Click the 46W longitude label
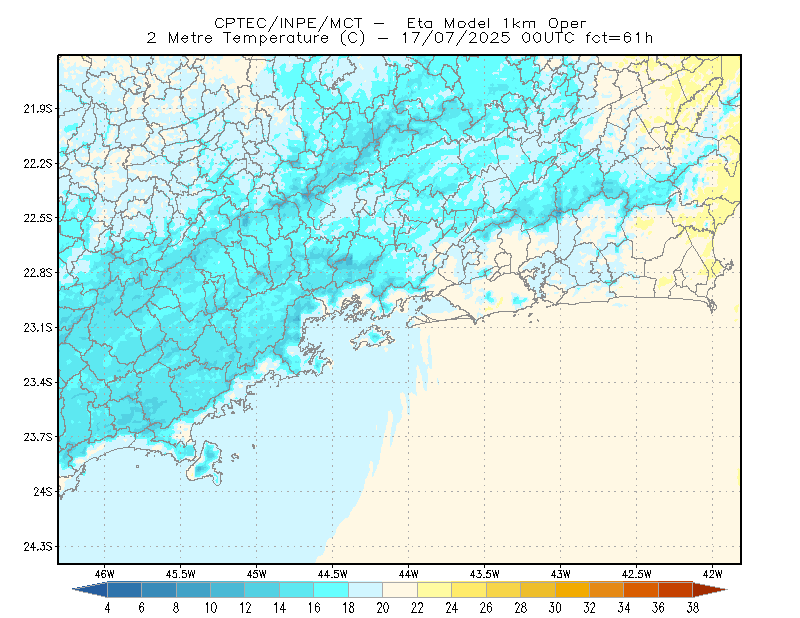Image resolution: width=800 pixels, height=618 pixels. coord(105,574)
